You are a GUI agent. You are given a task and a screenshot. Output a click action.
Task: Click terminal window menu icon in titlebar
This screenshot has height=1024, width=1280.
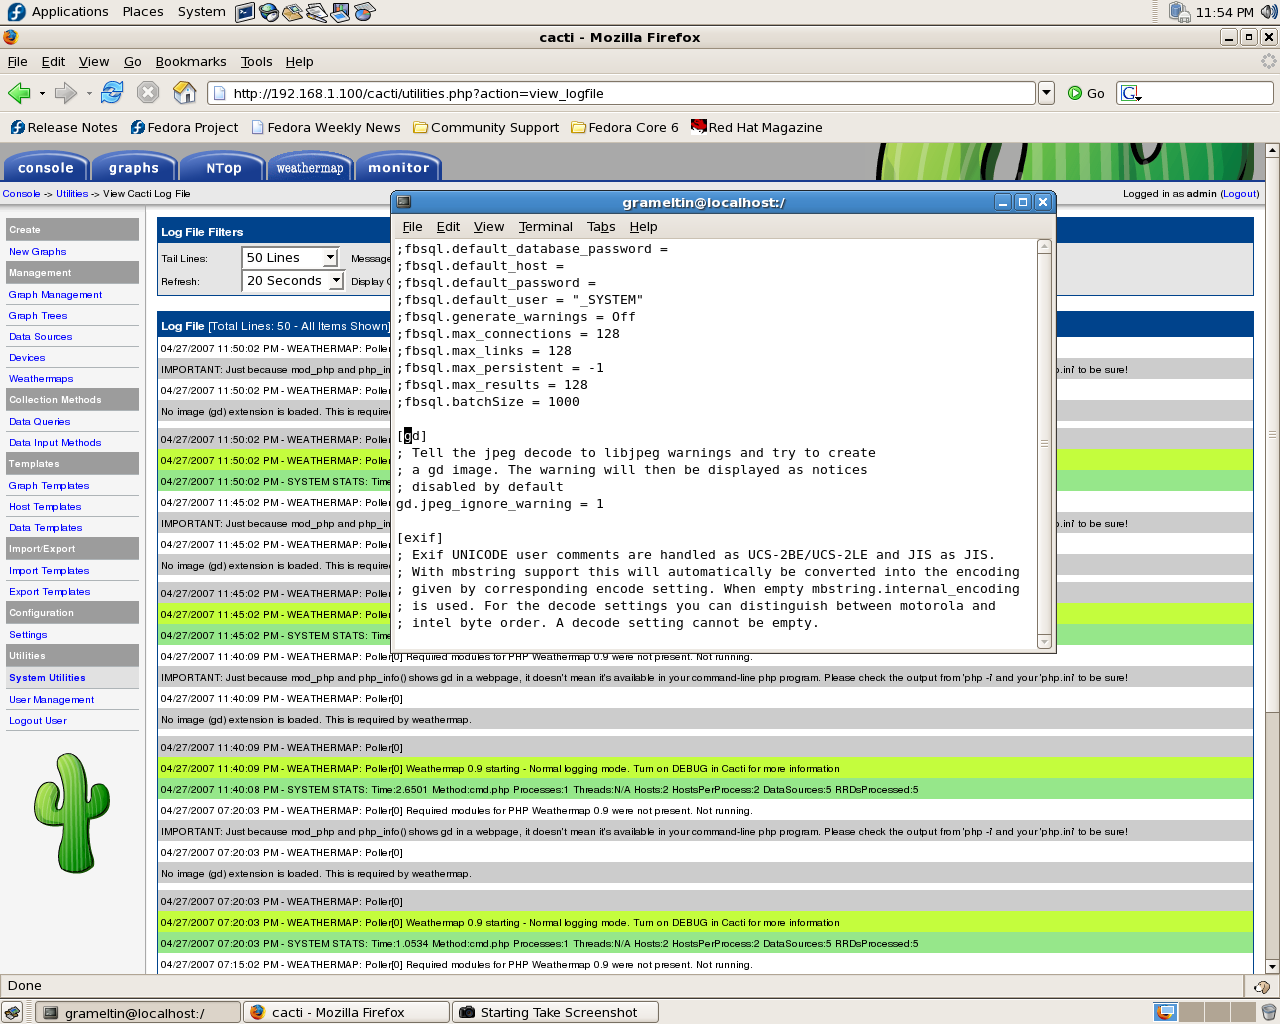click(404, 202)
